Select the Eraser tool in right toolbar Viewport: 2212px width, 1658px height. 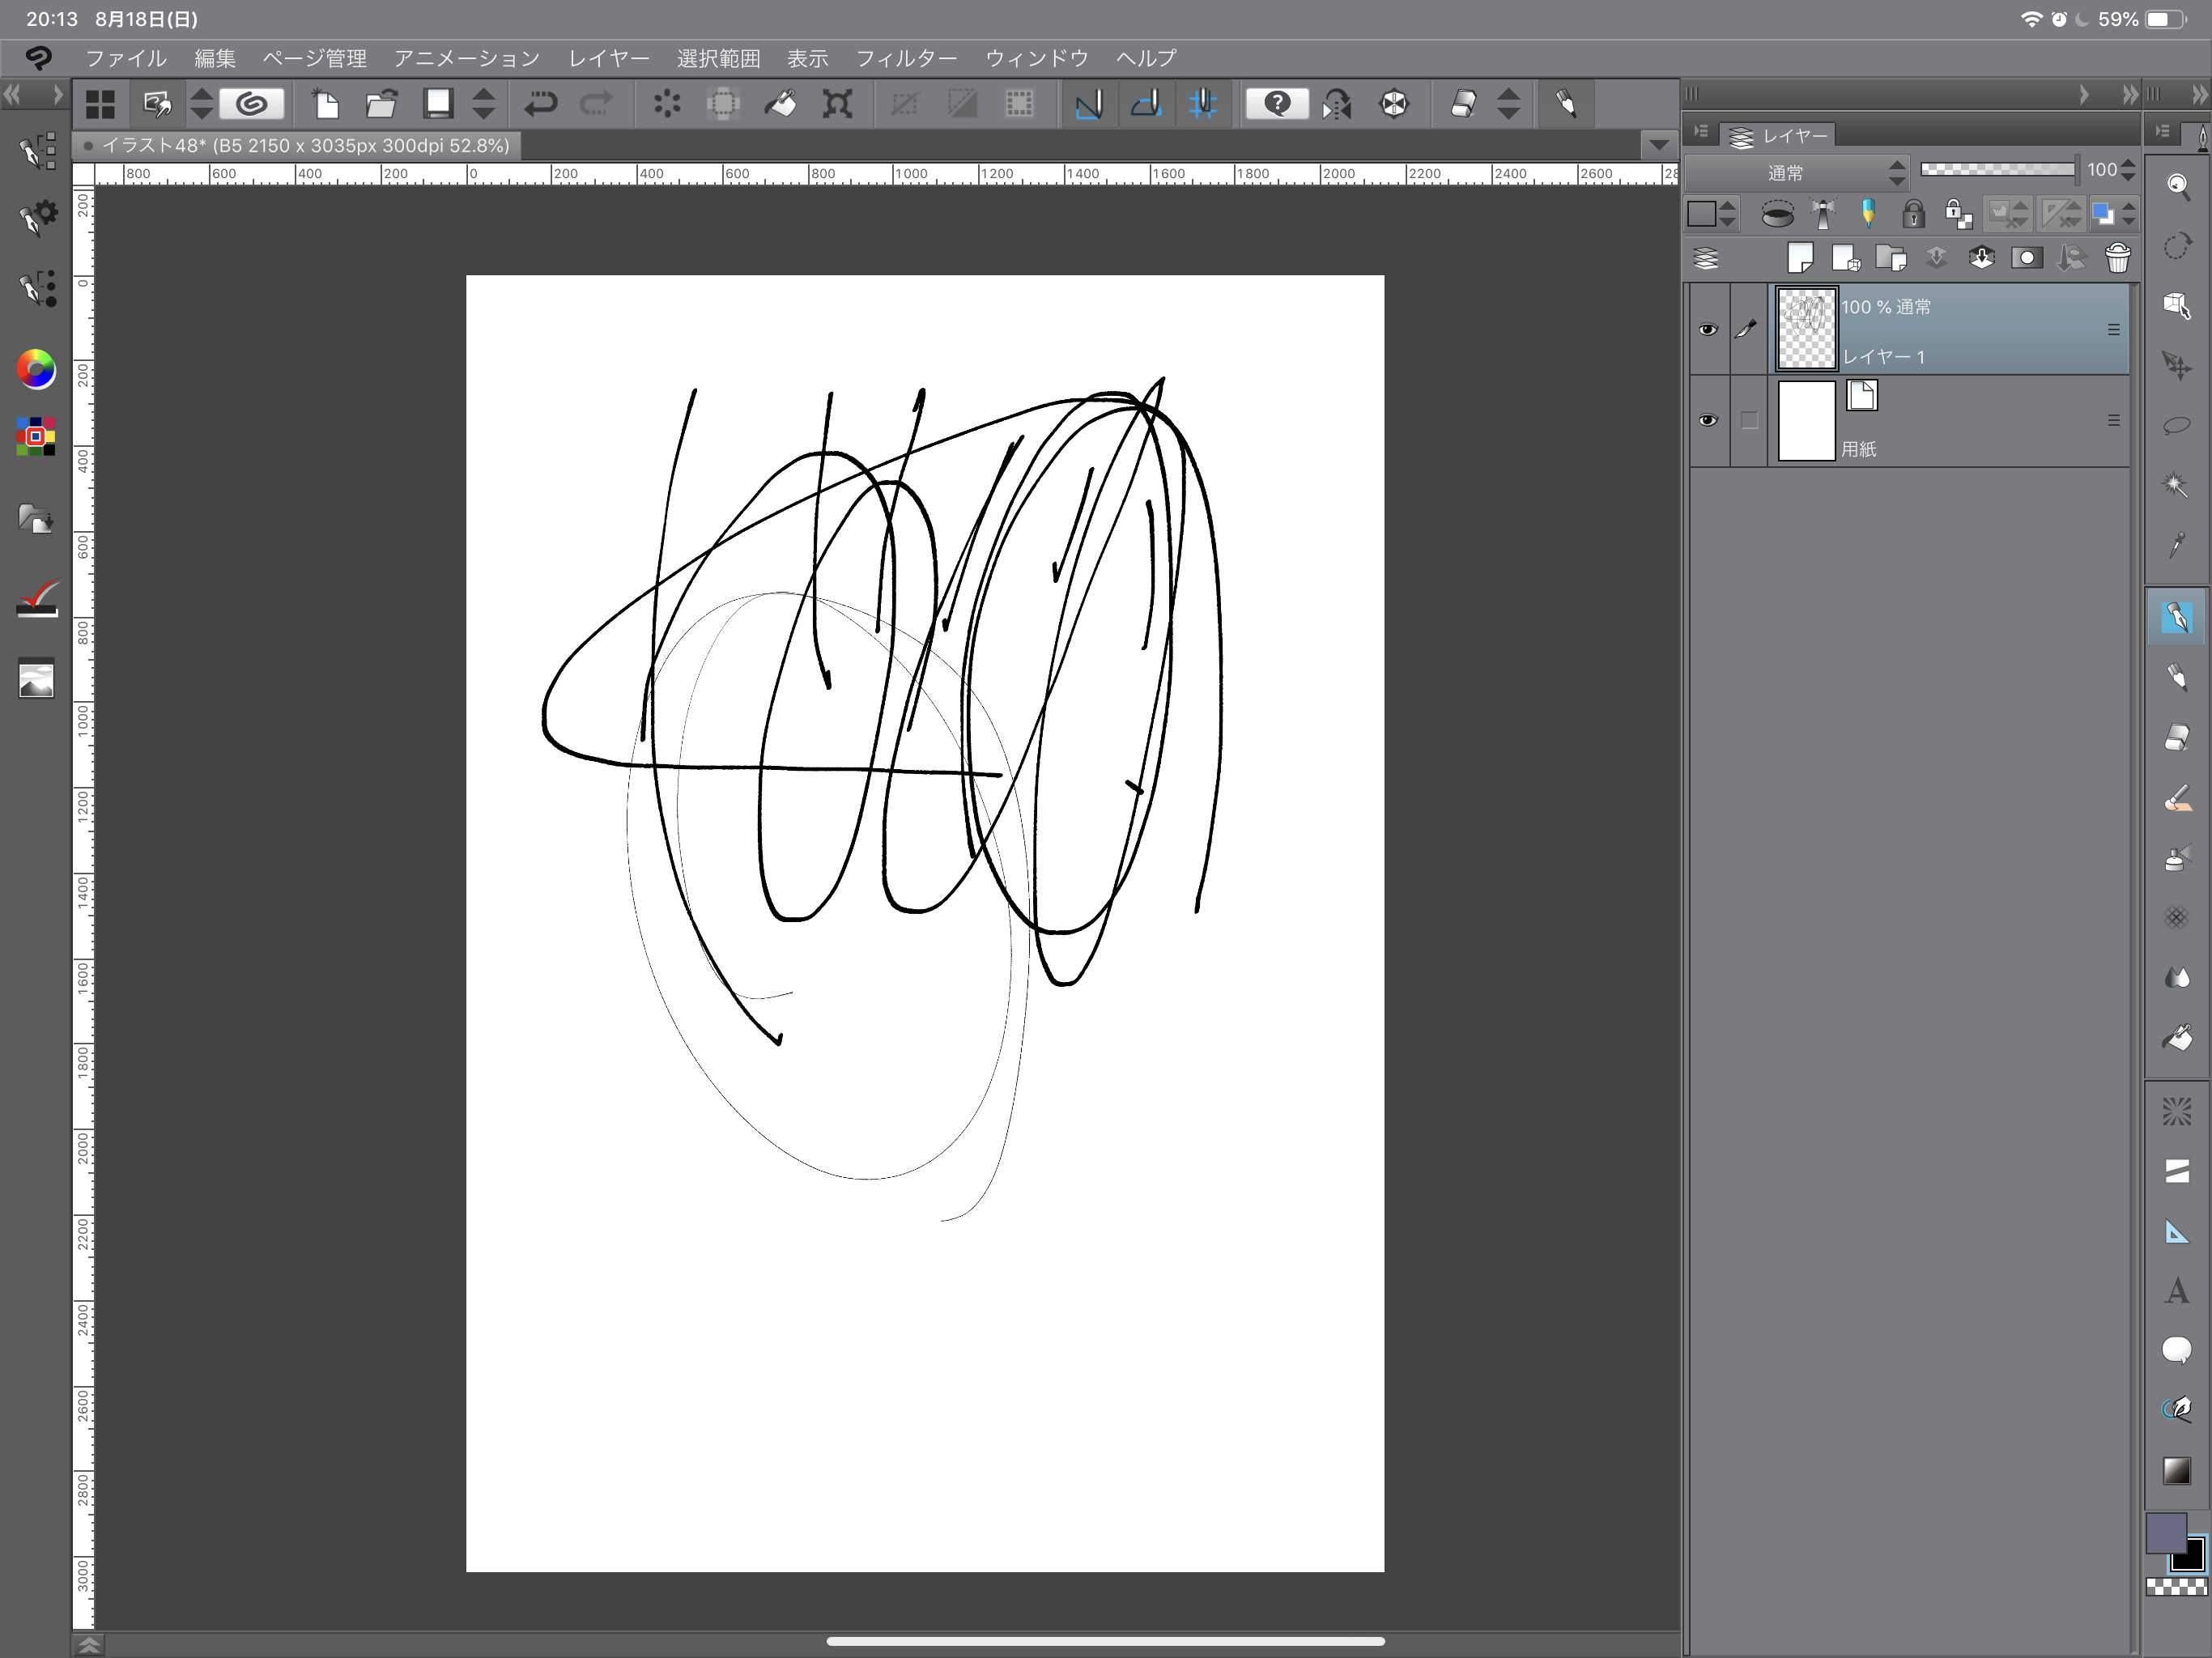point(2176,738)
